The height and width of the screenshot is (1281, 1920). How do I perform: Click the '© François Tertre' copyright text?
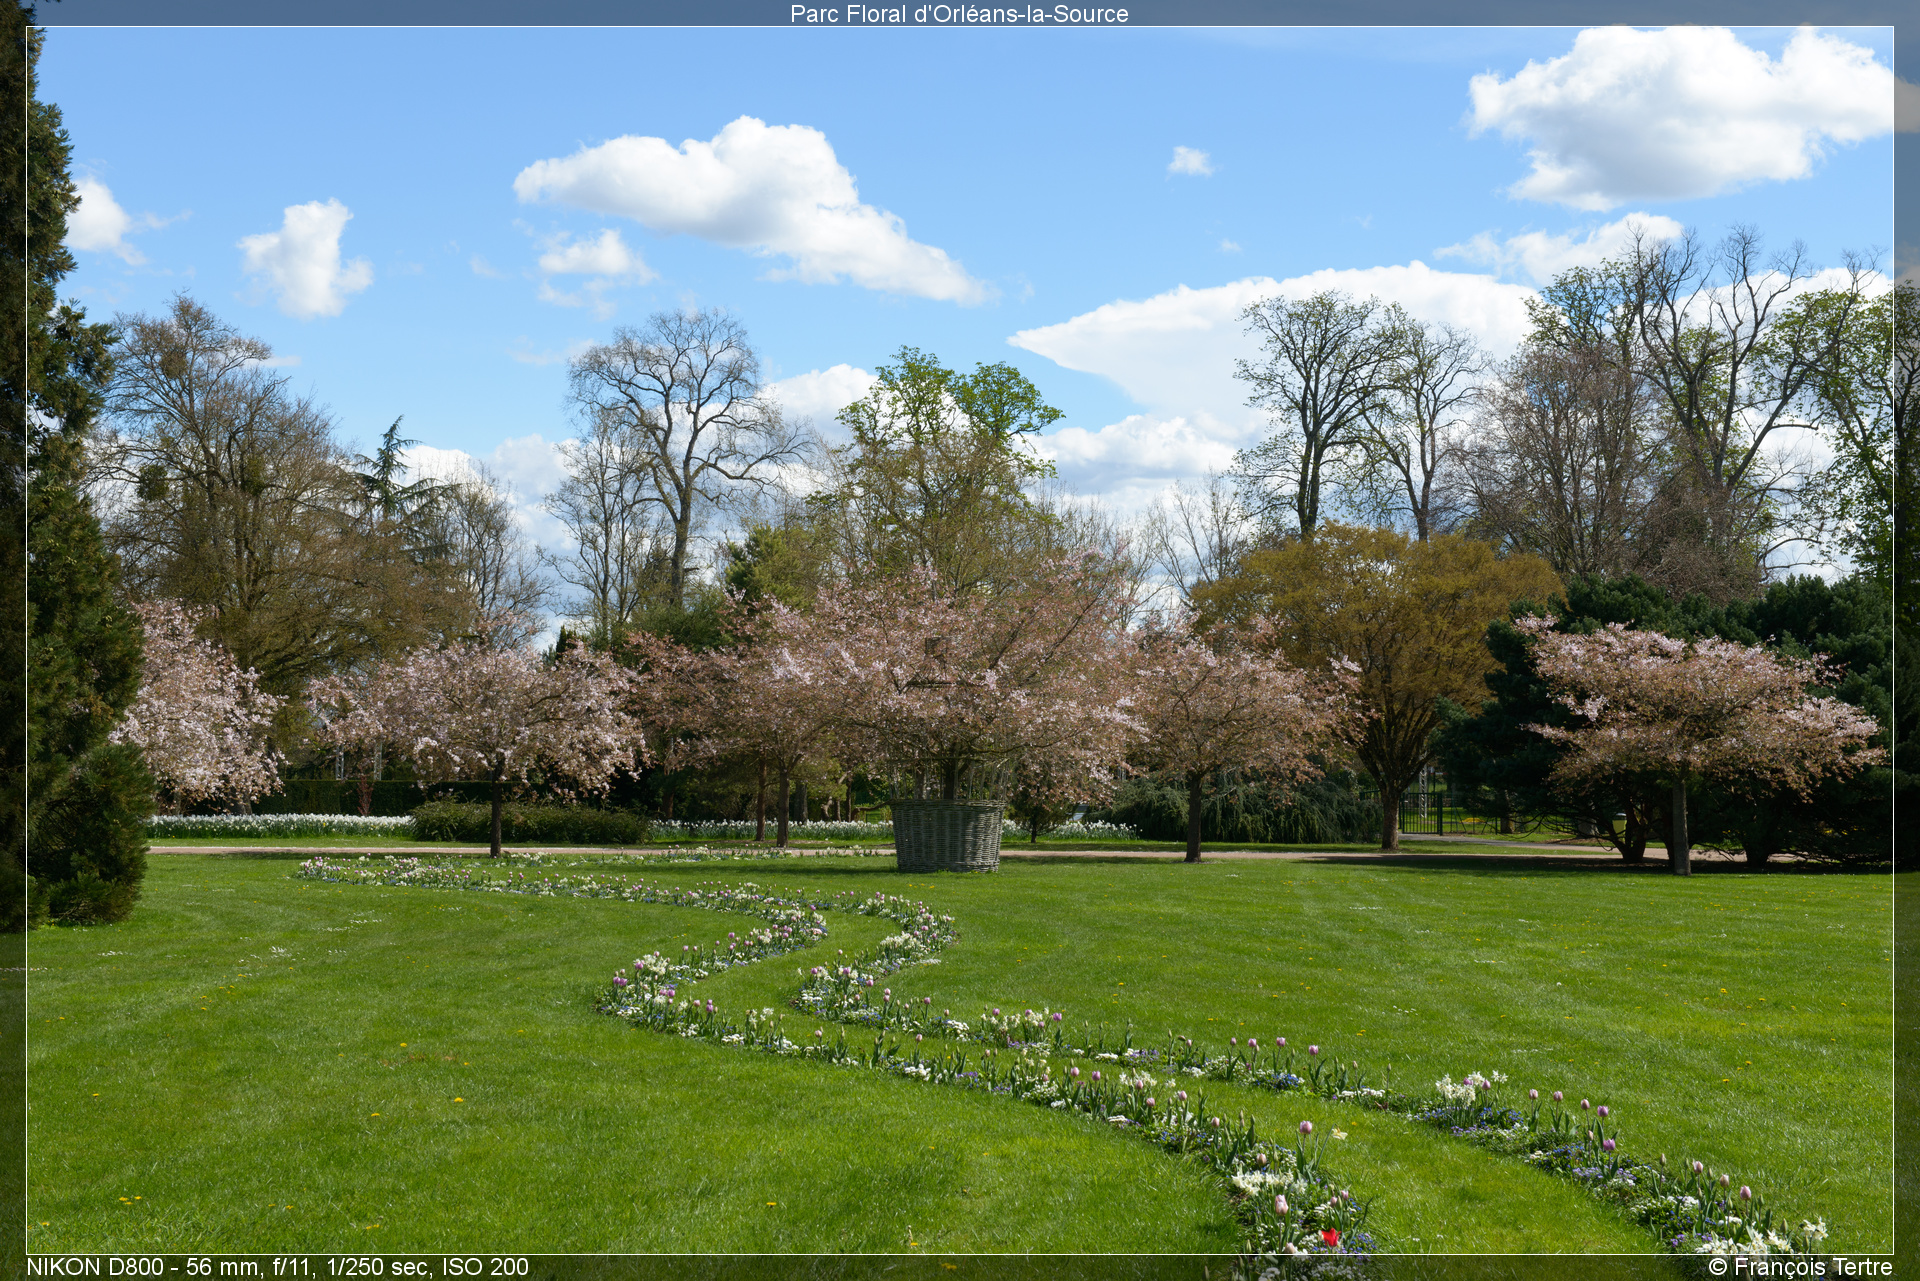(1800, 1267)
